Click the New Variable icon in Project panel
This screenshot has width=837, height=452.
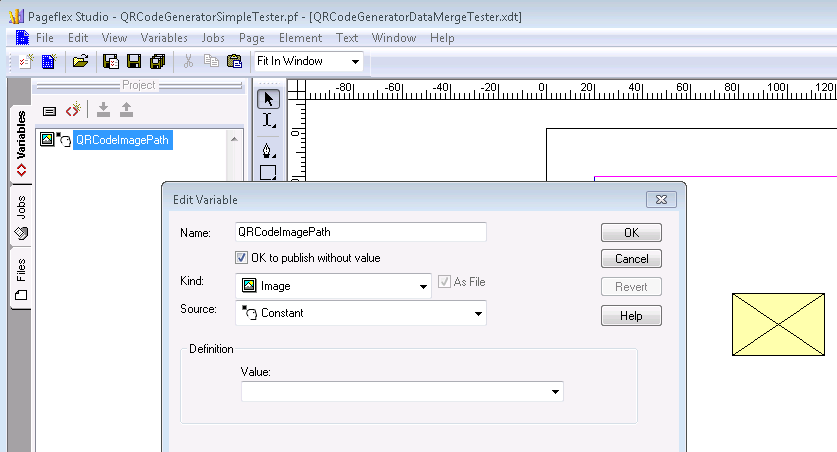tap(72, 110)
